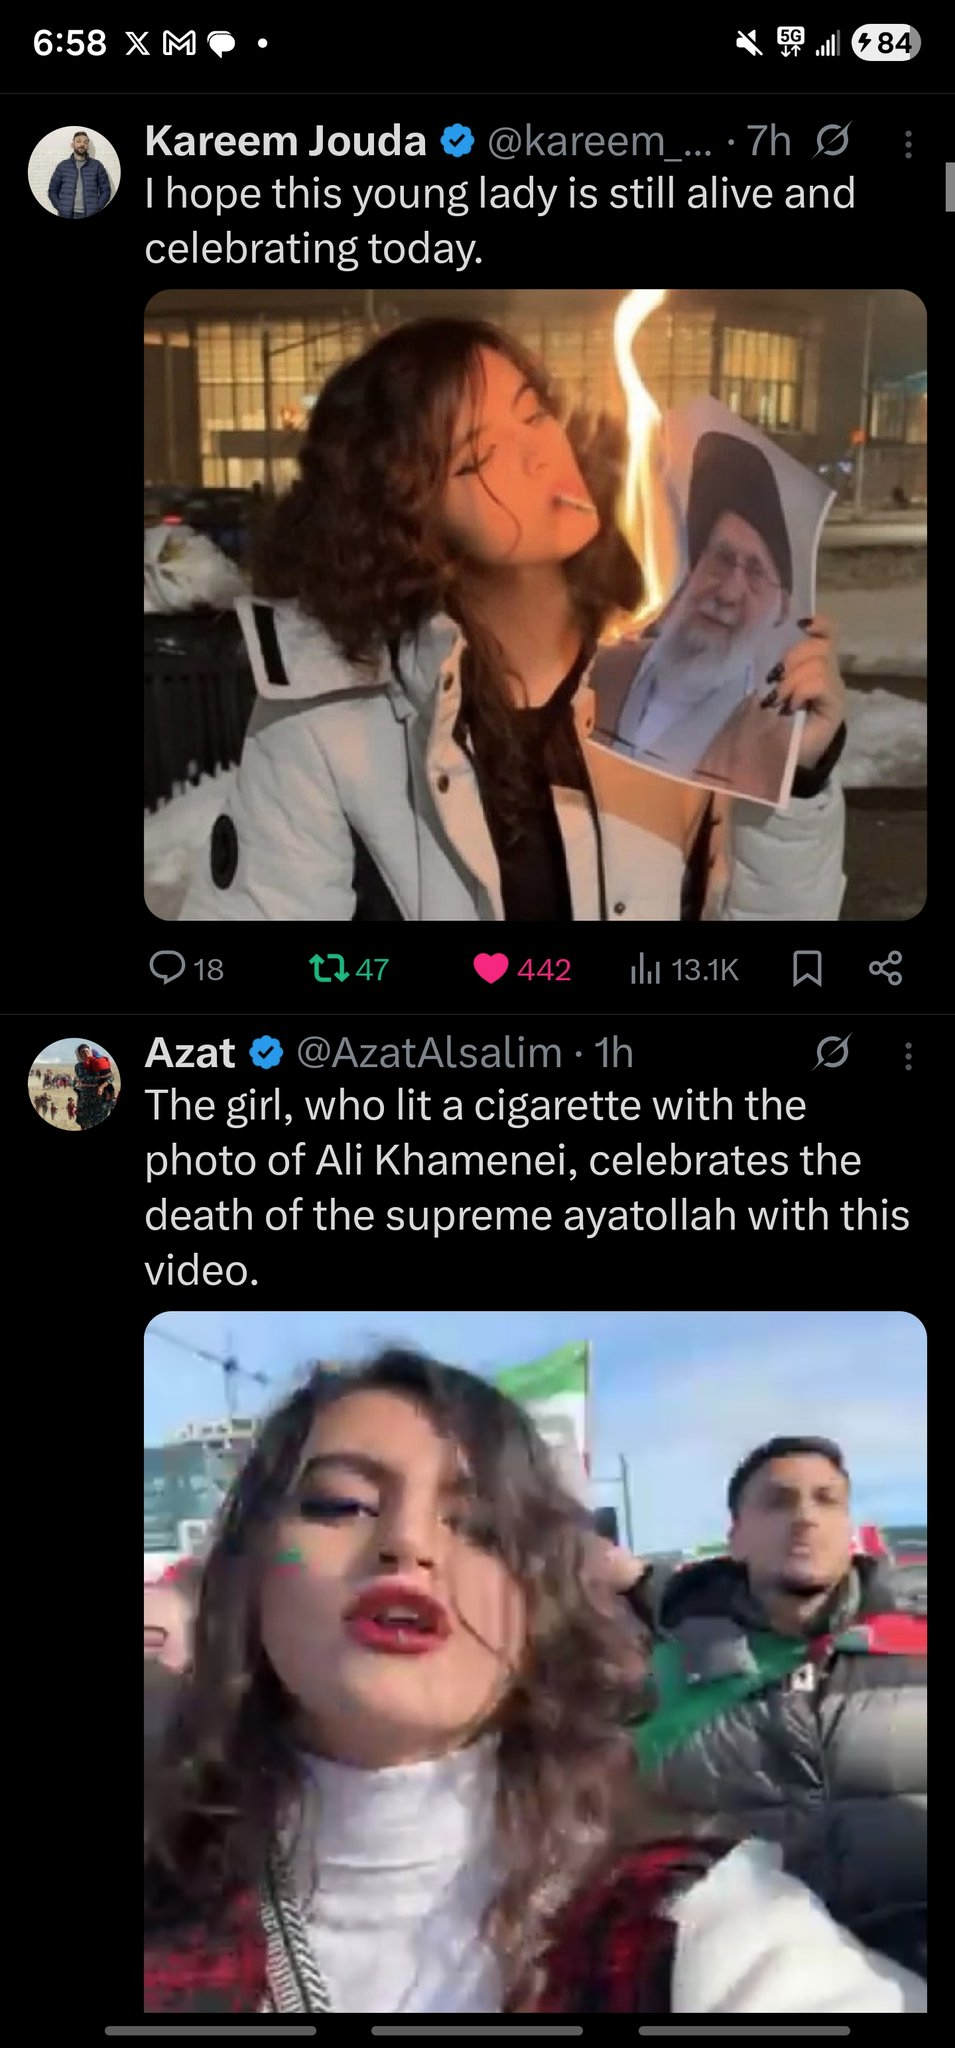Tap the X notification icon in status bar
The image size is (955, 2048).
[138, 43]
